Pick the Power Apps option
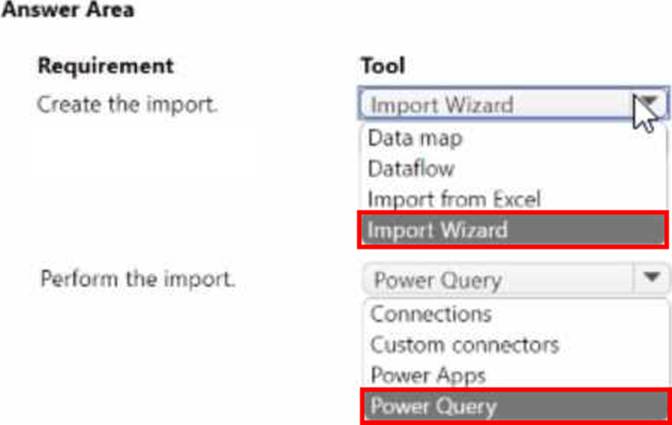The height and width of the screenshot is (425, 672). (427, 376)
